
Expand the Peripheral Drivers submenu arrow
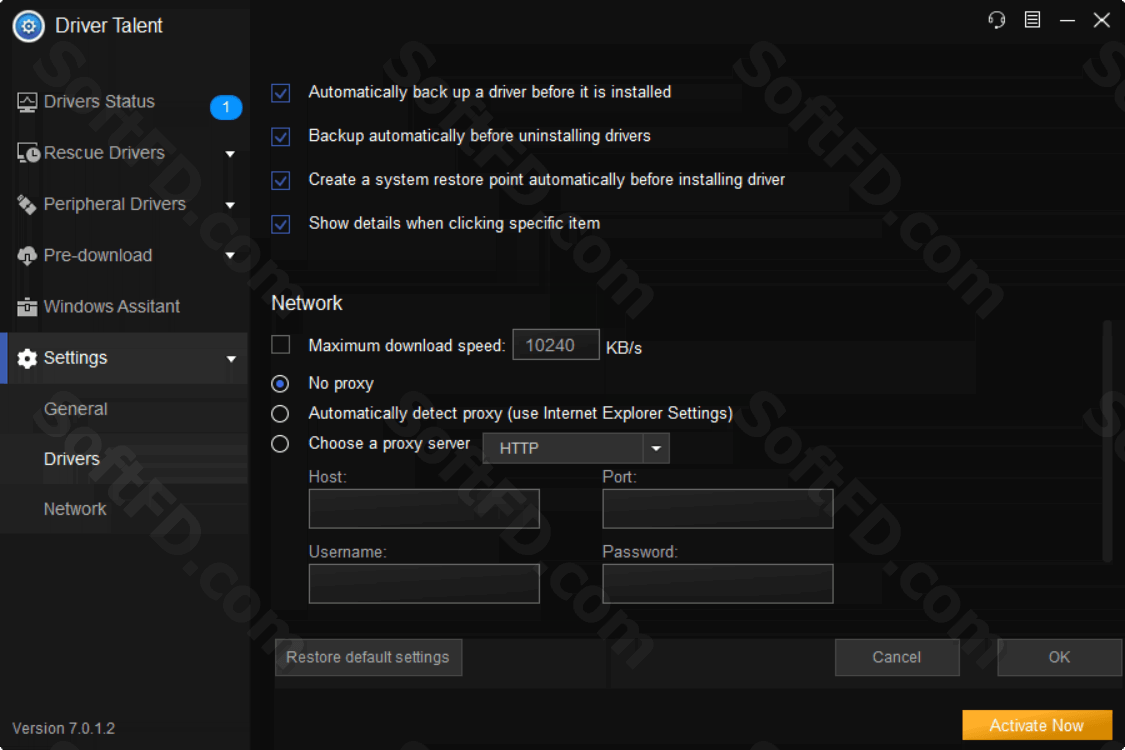point(230,205)
